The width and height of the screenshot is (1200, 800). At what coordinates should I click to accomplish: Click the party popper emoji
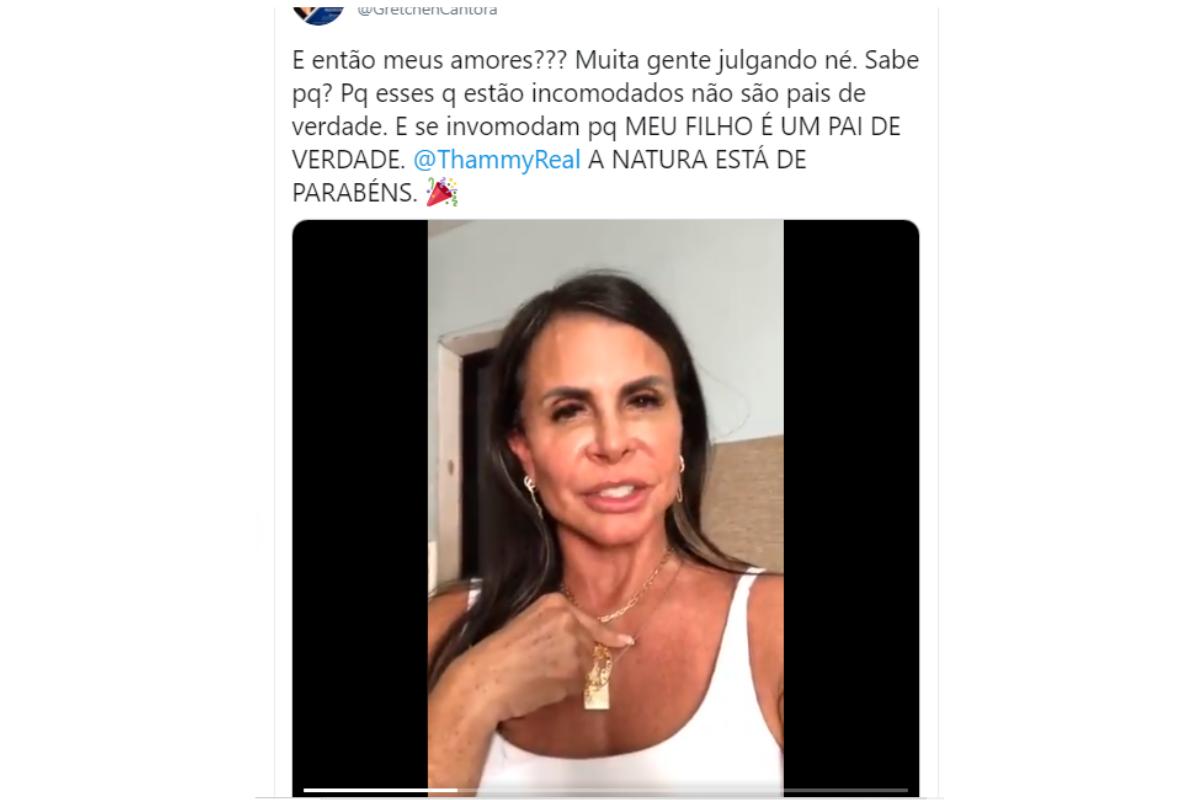point(442,192)
